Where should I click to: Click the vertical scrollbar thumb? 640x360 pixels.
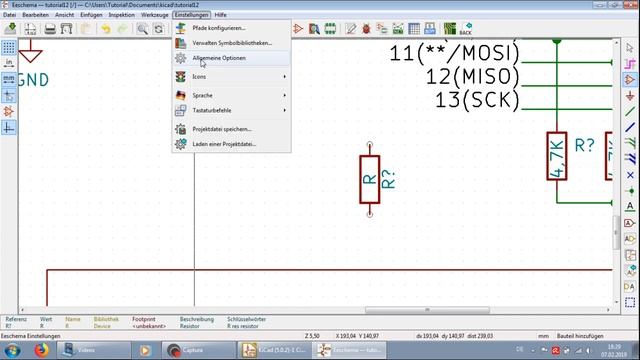pyautogui.click(x=616, y=232)
